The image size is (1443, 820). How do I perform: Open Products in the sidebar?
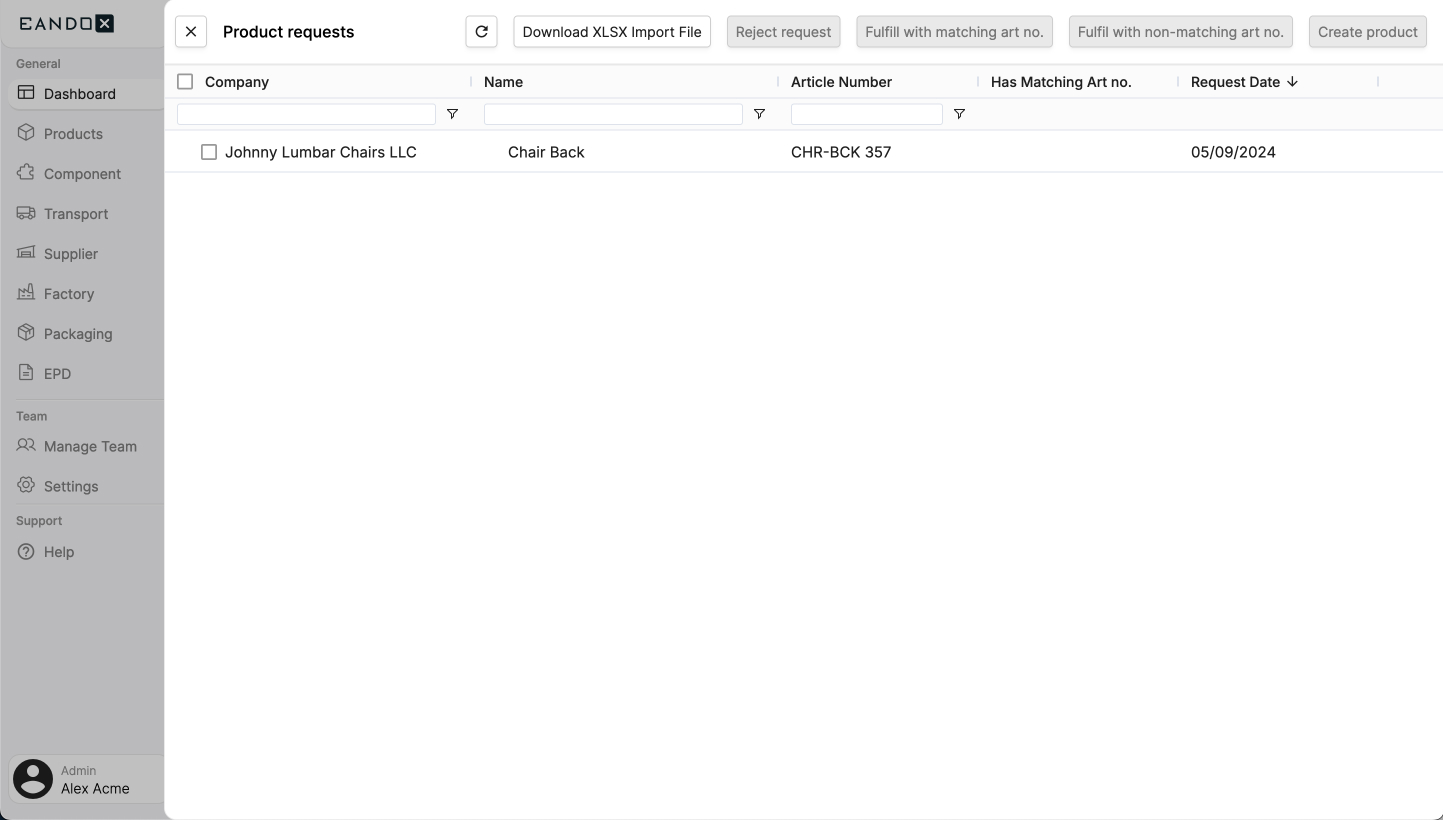point(73,134)
